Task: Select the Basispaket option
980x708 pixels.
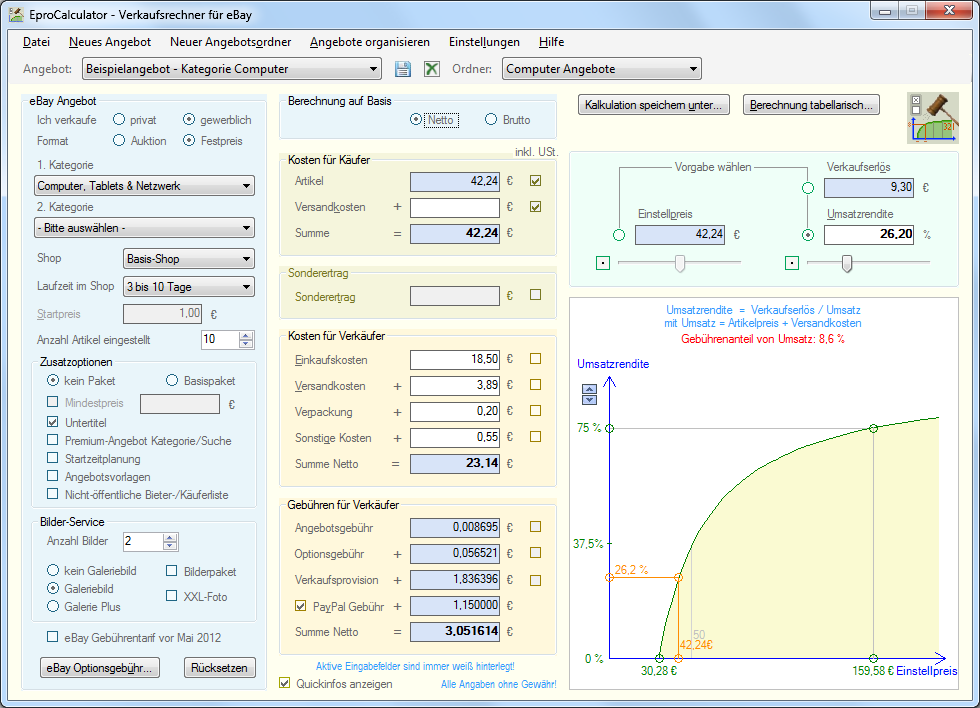Action: [x=172, y=380]
